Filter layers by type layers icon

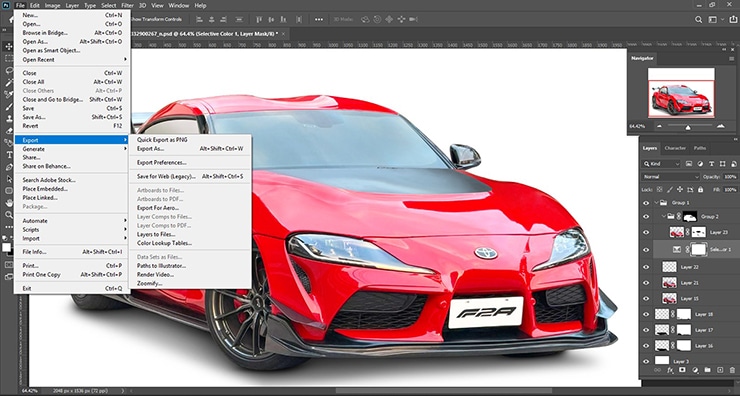(711, 164)
